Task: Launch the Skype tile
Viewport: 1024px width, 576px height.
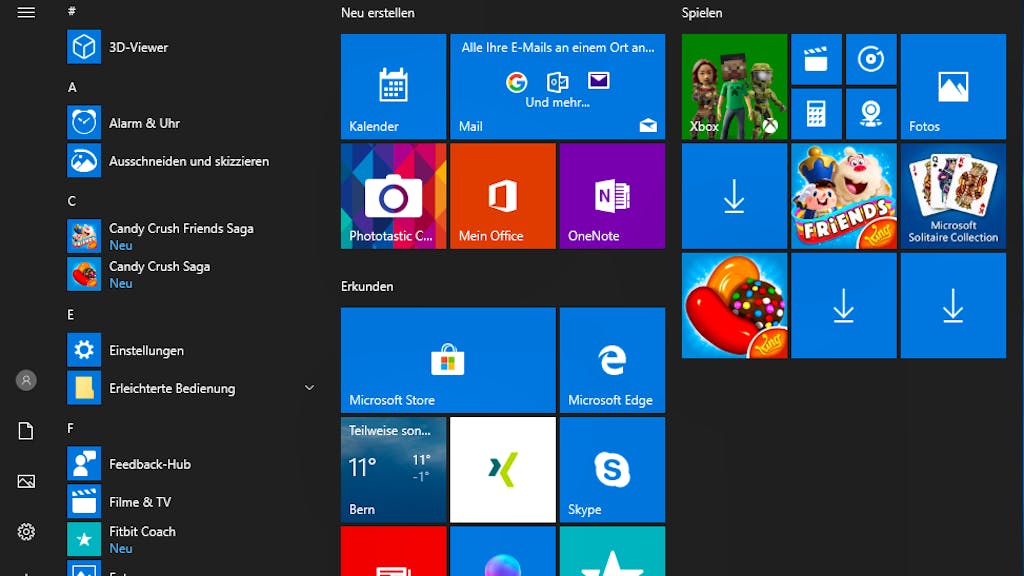Action: (x=613, y=470)
